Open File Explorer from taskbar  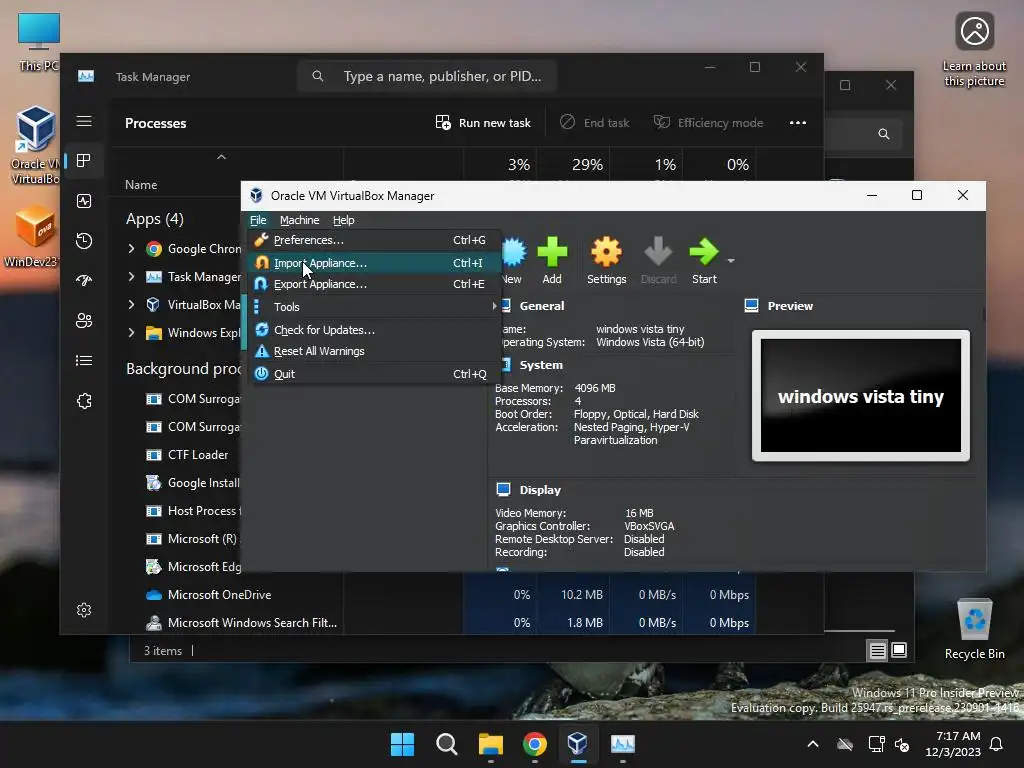tap(490, 744)
